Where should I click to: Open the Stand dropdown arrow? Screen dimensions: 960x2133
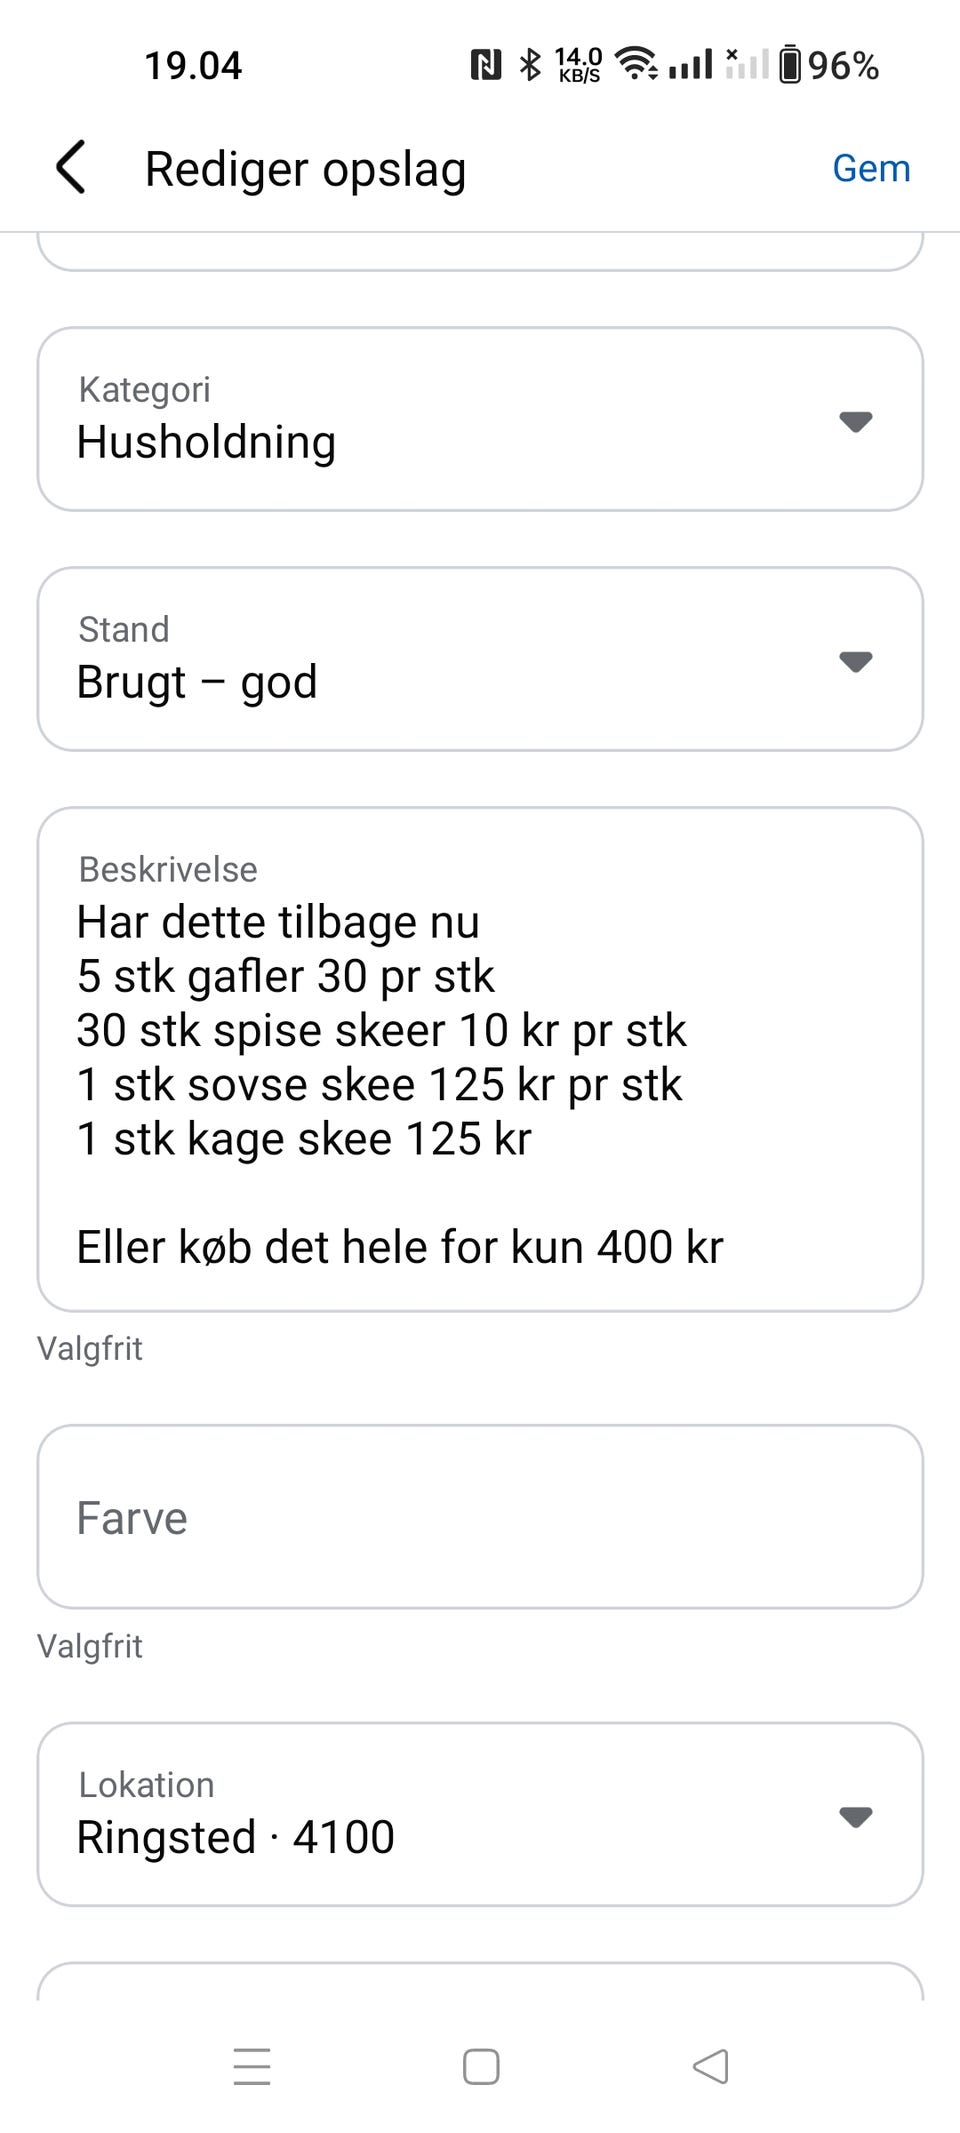pyautogui.click(x=855, y=661)
